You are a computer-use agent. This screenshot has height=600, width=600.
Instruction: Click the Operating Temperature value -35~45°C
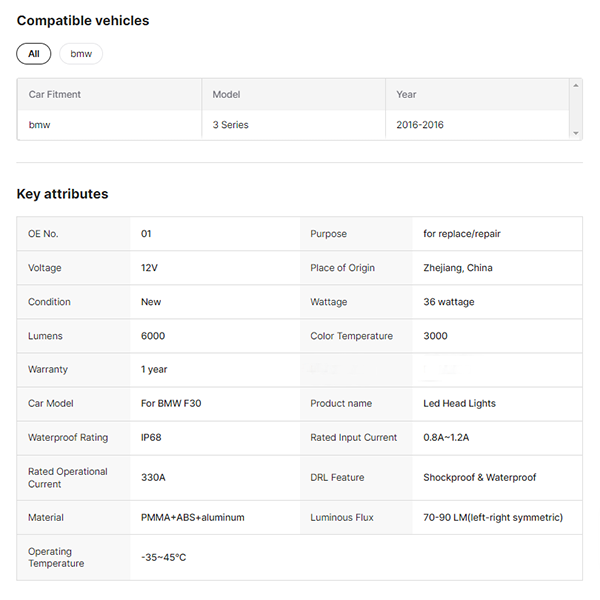(163, 557)
